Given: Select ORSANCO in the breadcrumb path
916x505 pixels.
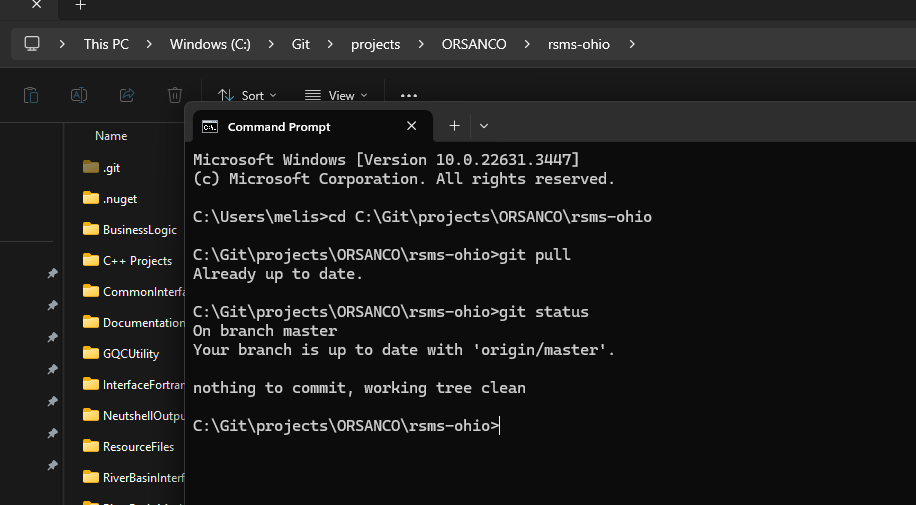Looking at the screenshot, I should tap(474, 44).
